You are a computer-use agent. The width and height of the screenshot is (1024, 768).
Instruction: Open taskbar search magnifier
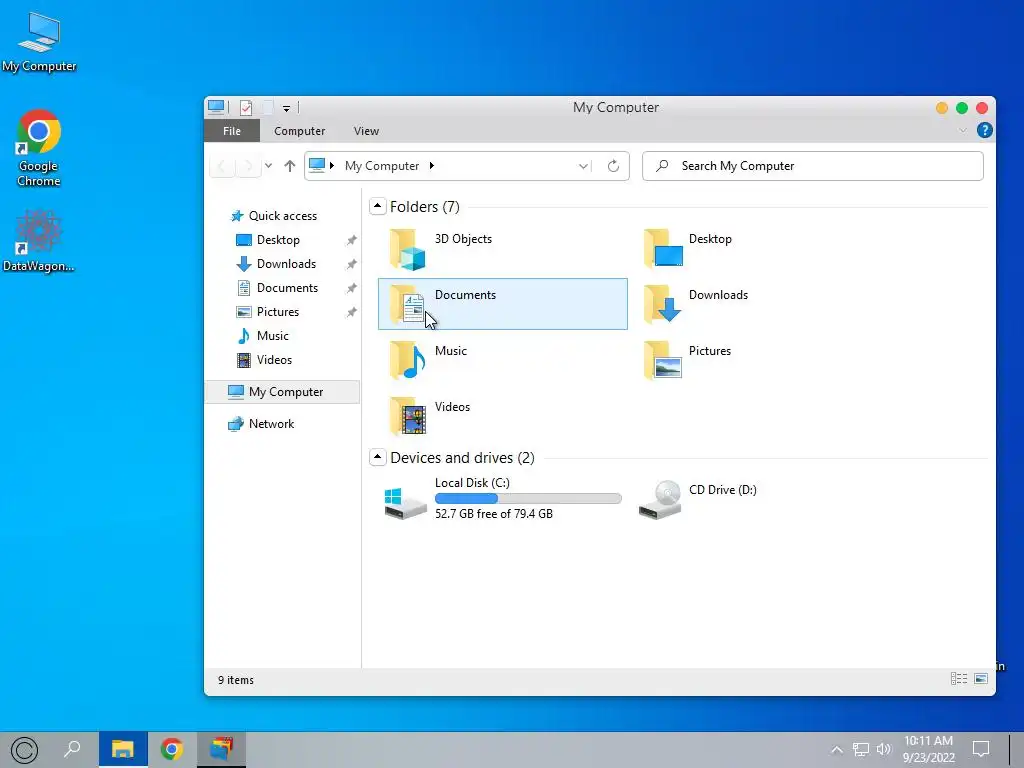(72, 748)
